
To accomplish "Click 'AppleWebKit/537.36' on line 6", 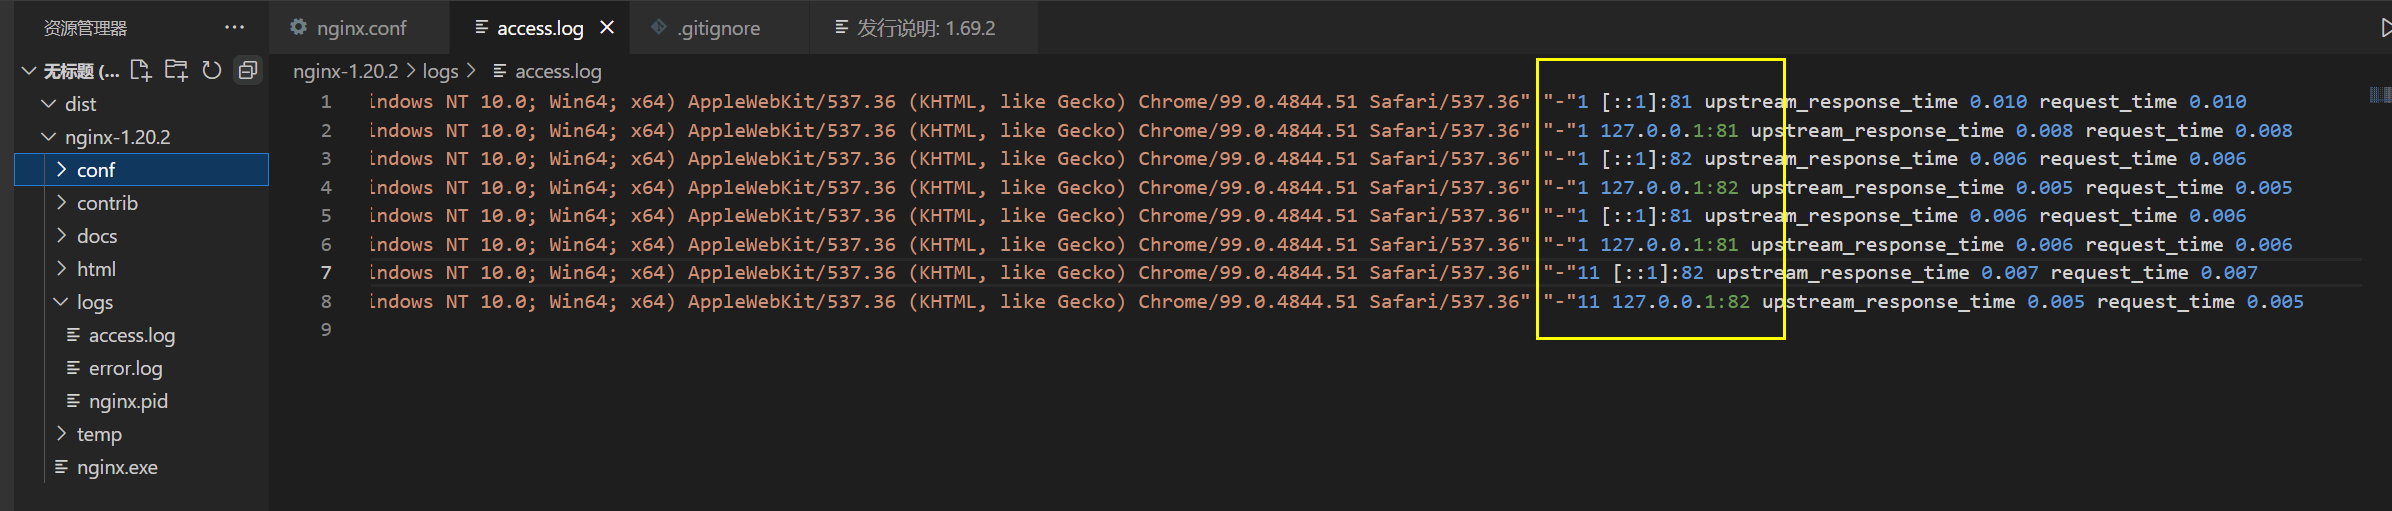I will pos(791,245).
